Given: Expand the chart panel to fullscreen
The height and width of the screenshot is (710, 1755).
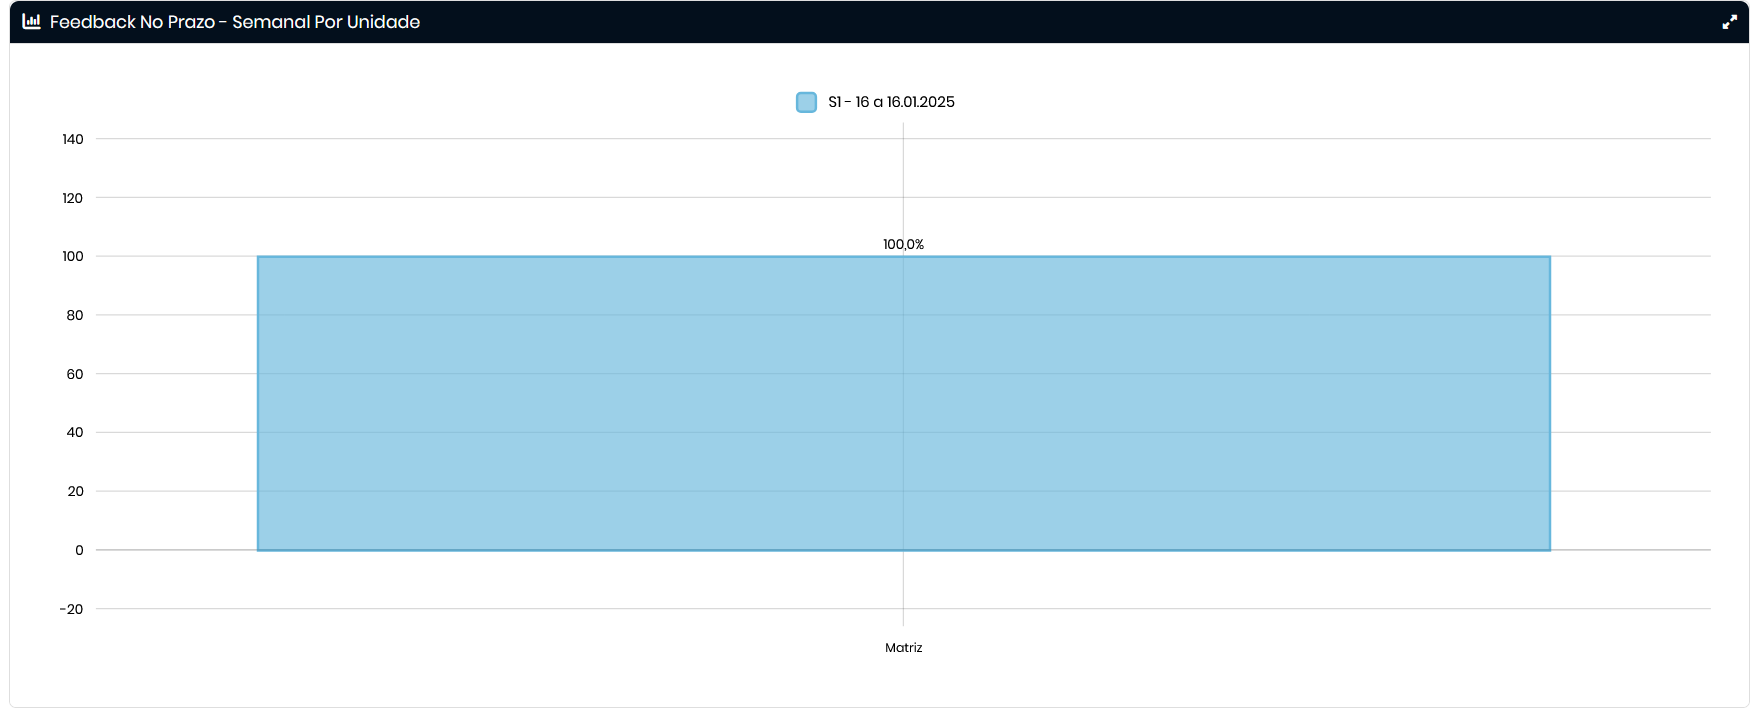Looking at the screenshot, I should (x=1729, y=22).
